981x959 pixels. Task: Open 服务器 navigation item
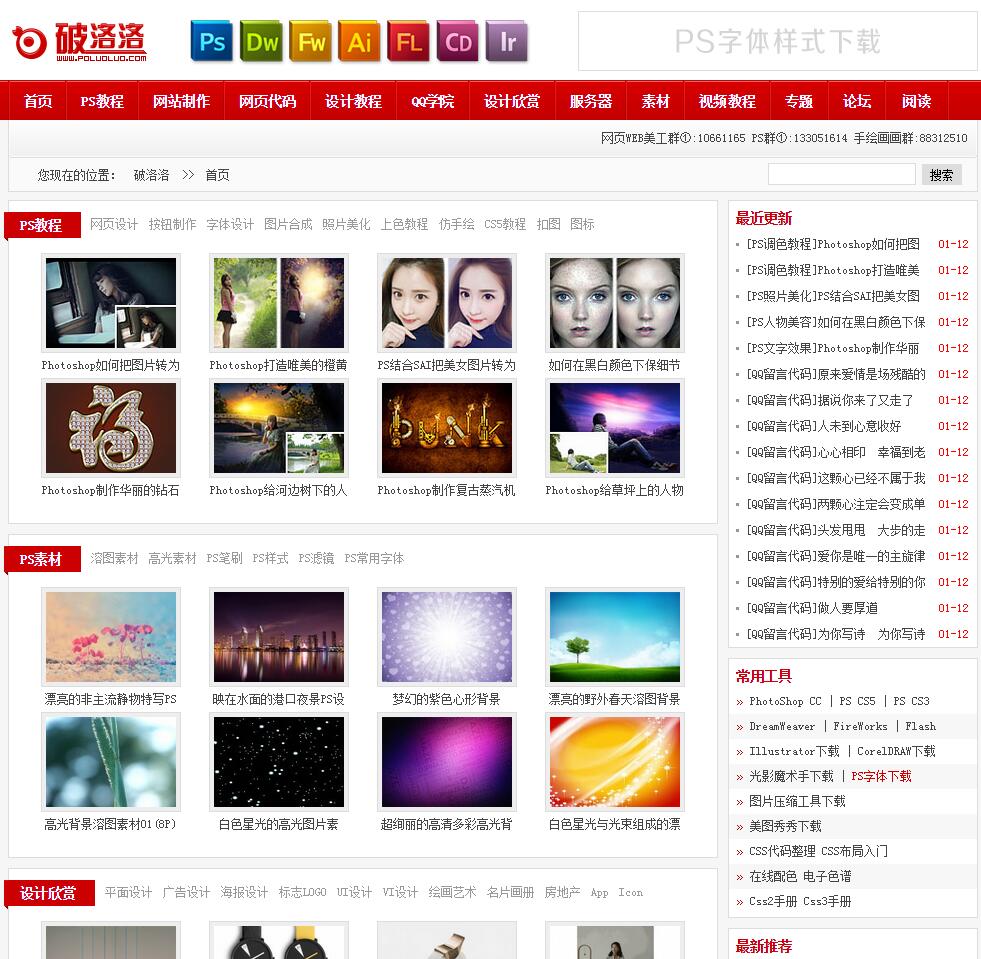point(591,101)
